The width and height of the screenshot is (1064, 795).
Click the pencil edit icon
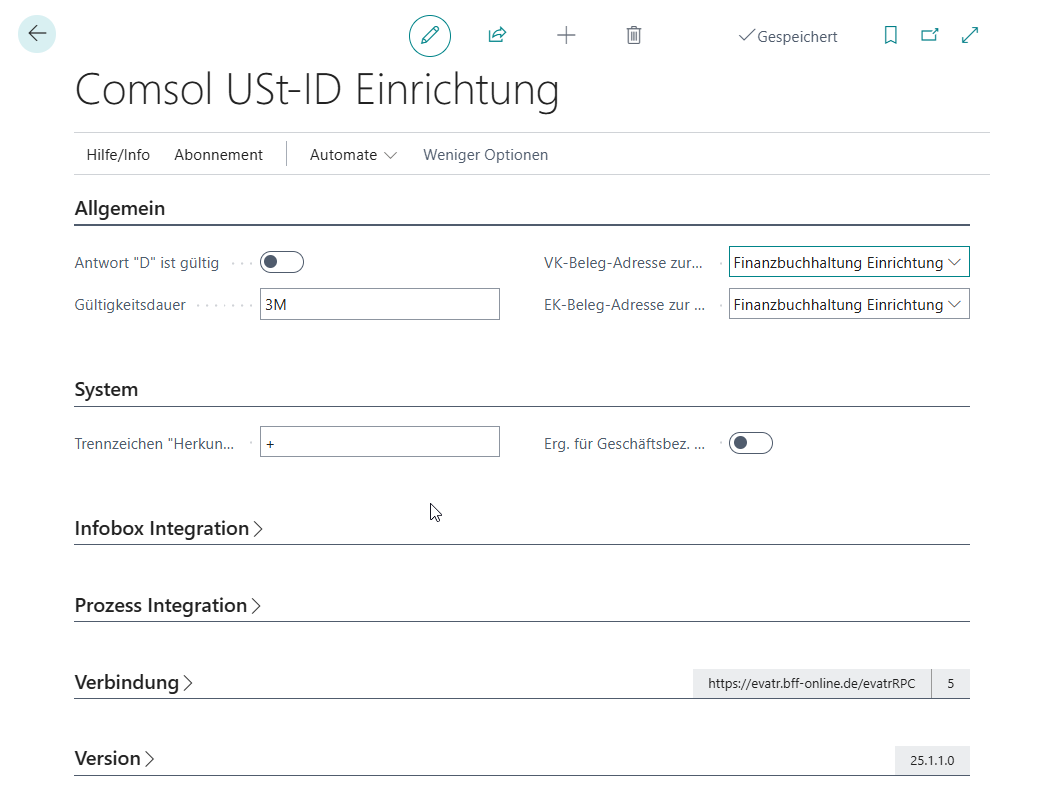pos(430,35)
